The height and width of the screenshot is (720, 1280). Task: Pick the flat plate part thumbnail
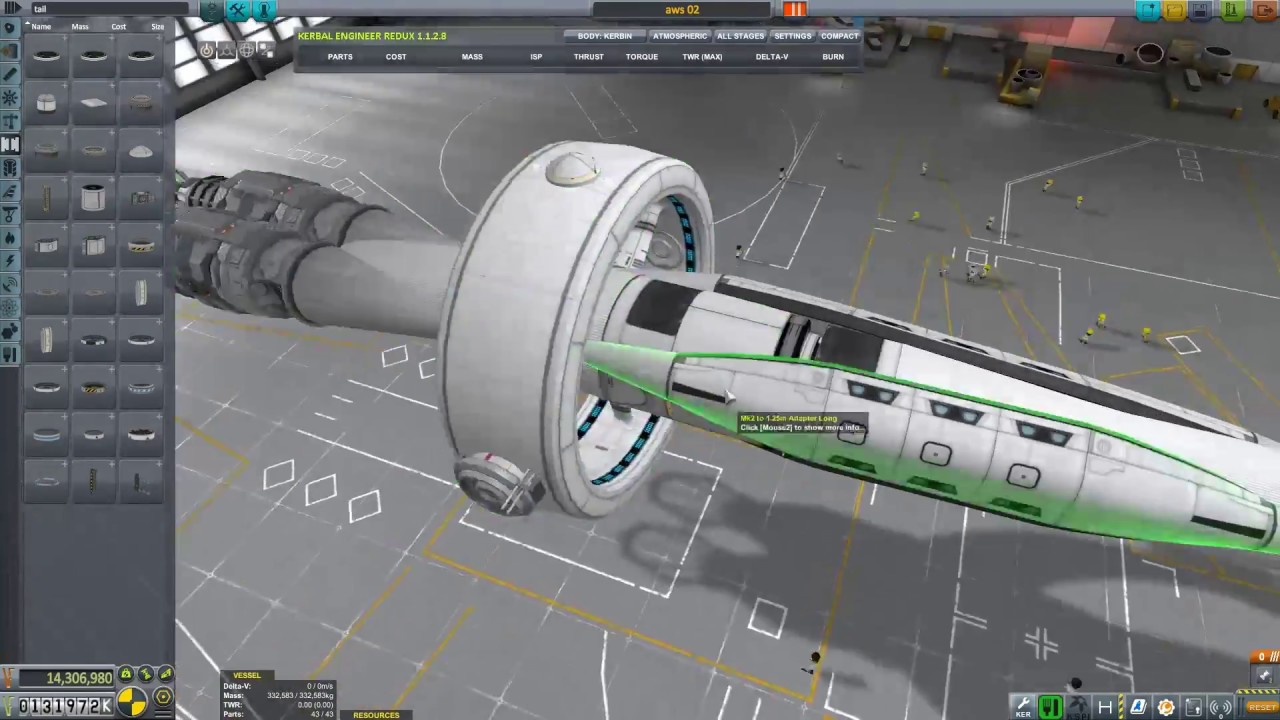point(93,102)
